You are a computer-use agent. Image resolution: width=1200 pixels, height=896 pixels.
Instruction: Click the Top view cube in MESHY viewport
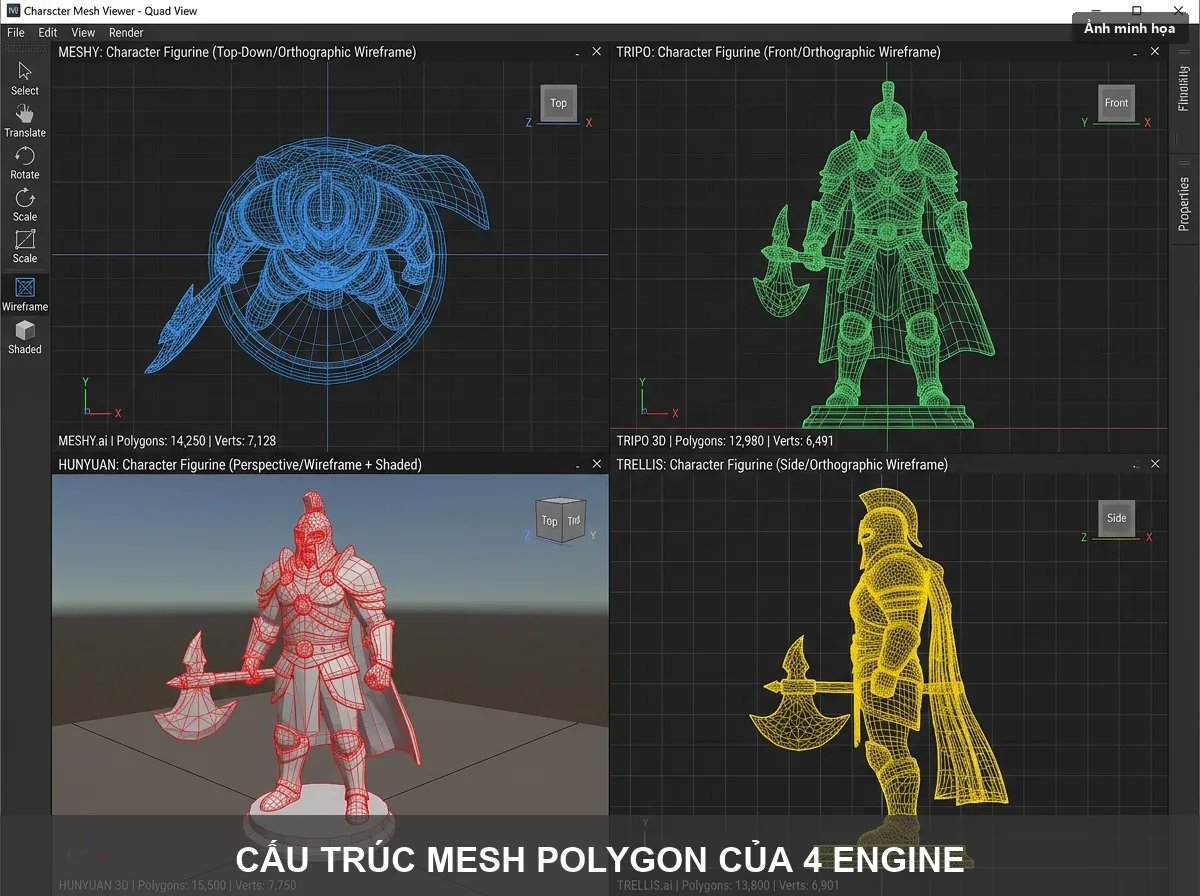pyautogui.click(x=558, y=103)
